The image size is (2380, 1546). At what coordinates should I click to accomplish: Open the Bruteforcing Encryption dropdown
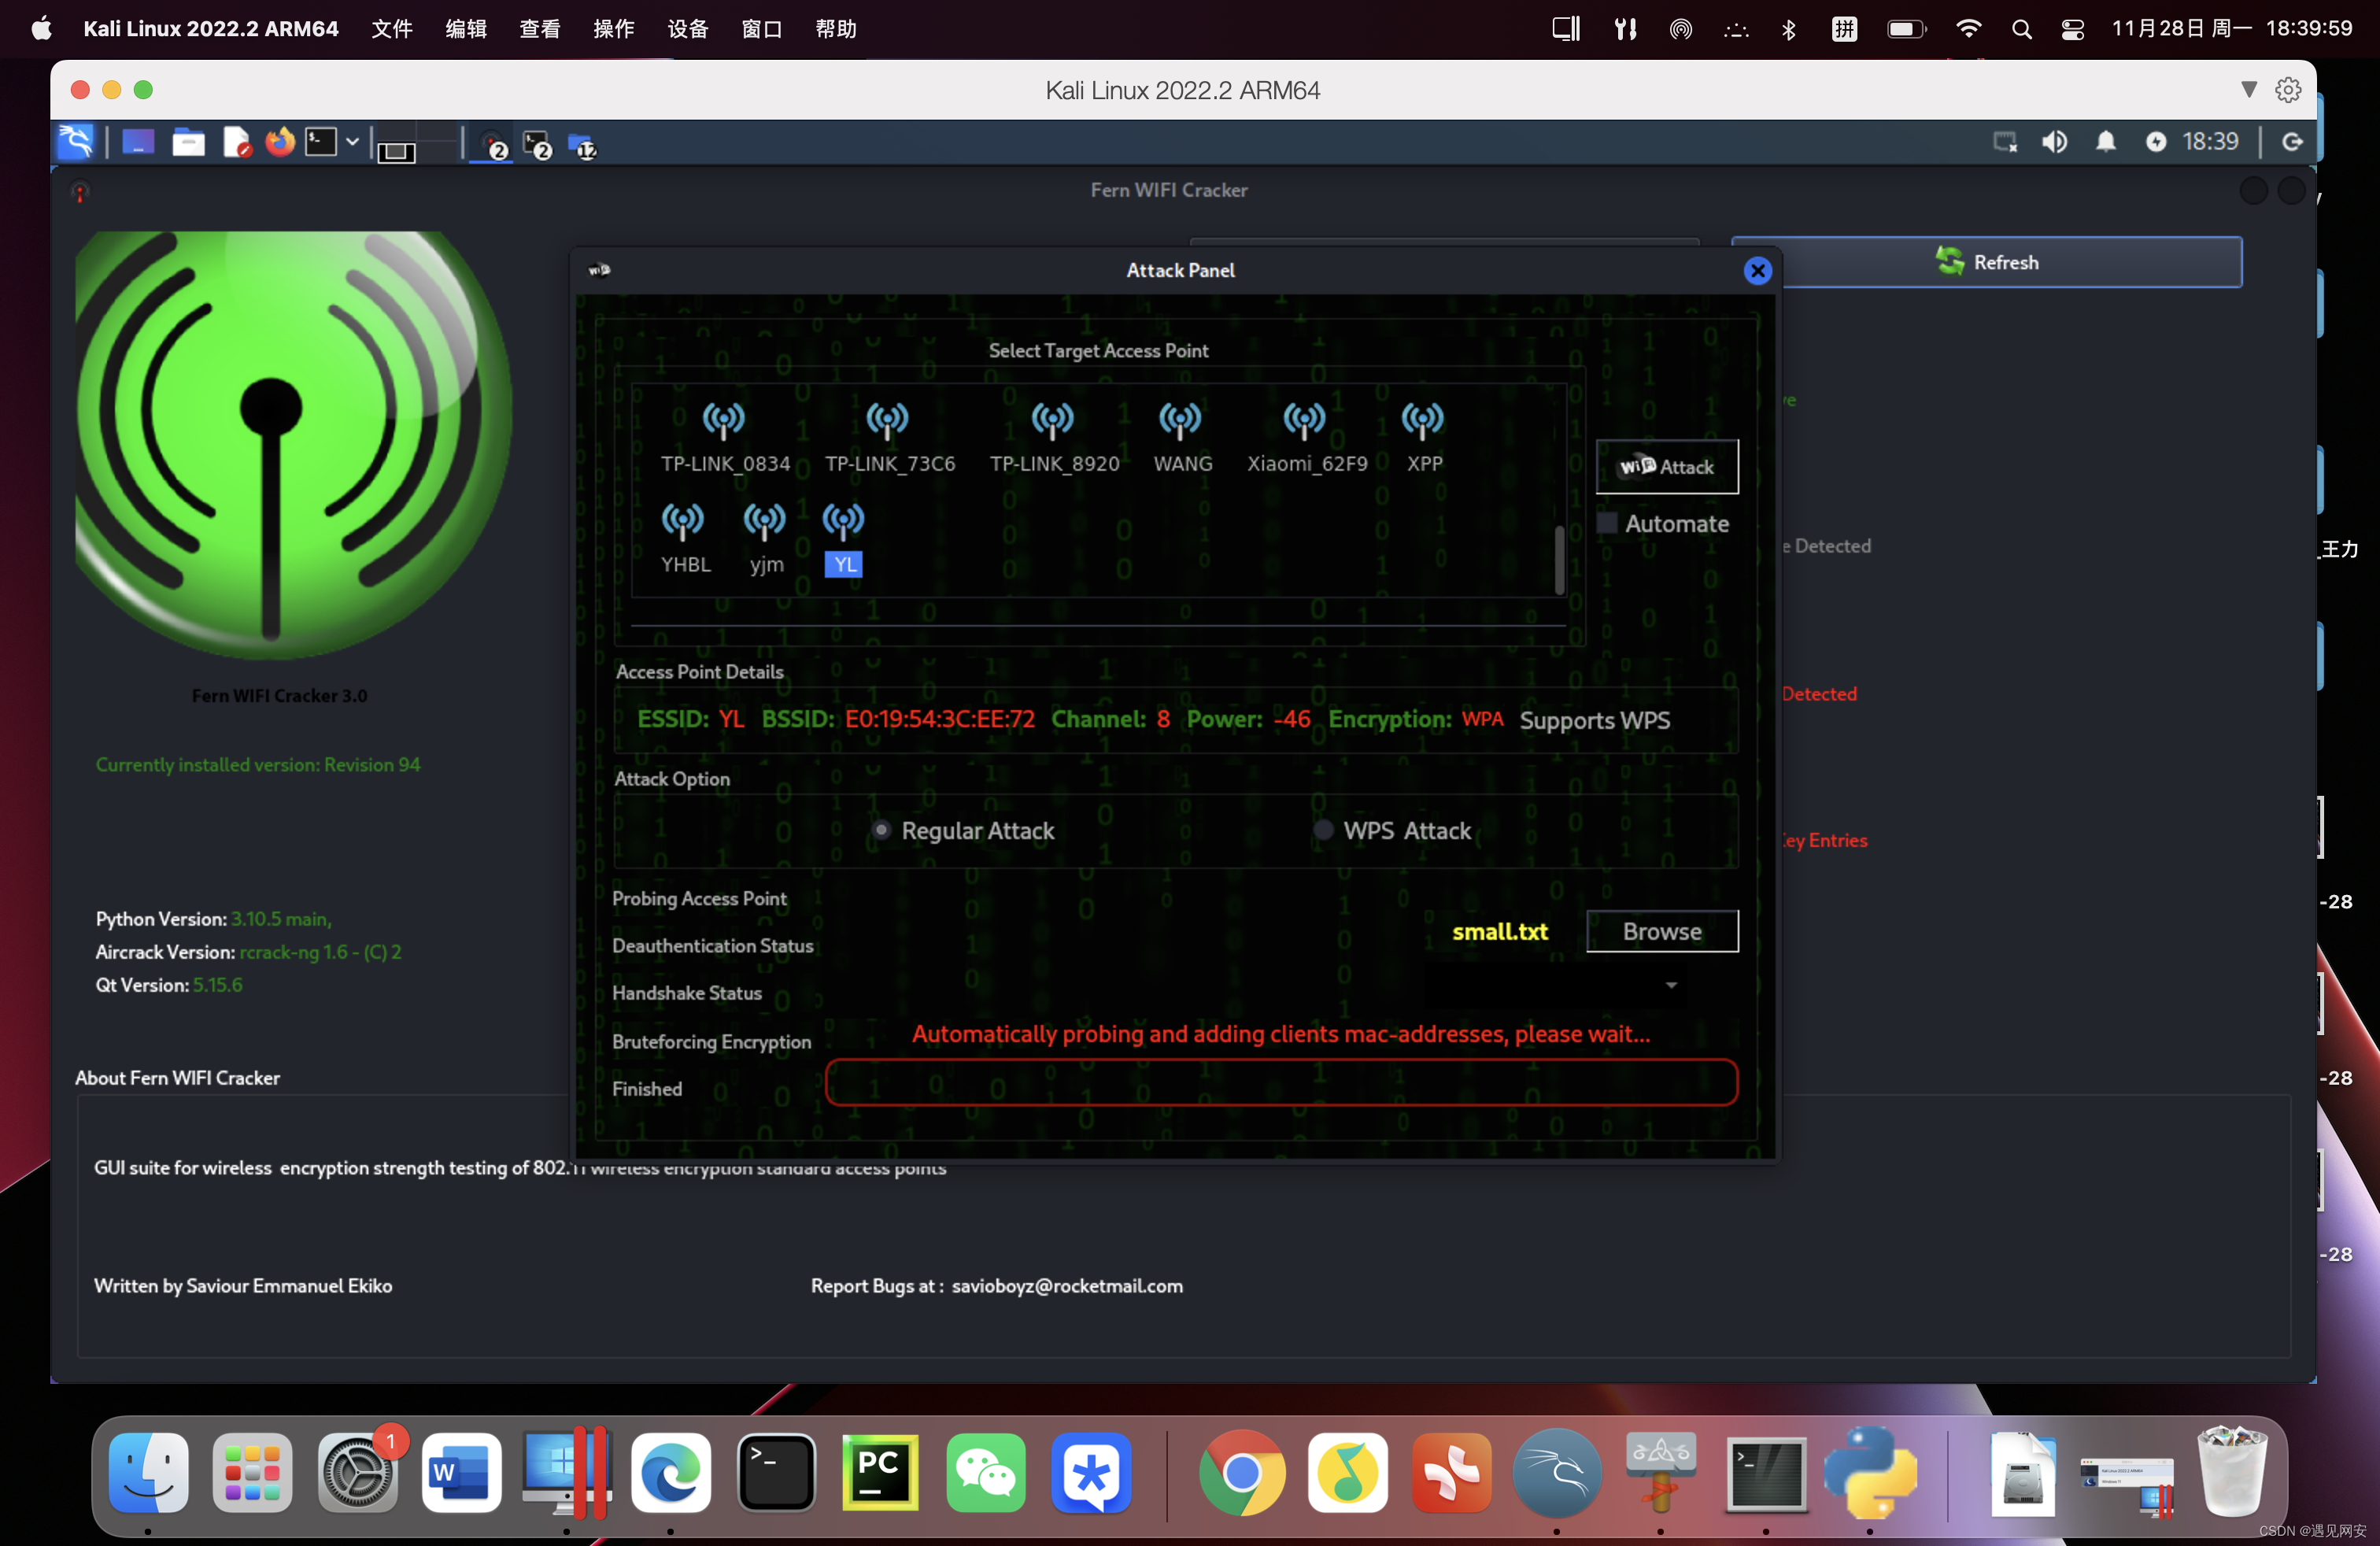(x=1665, y=986)
